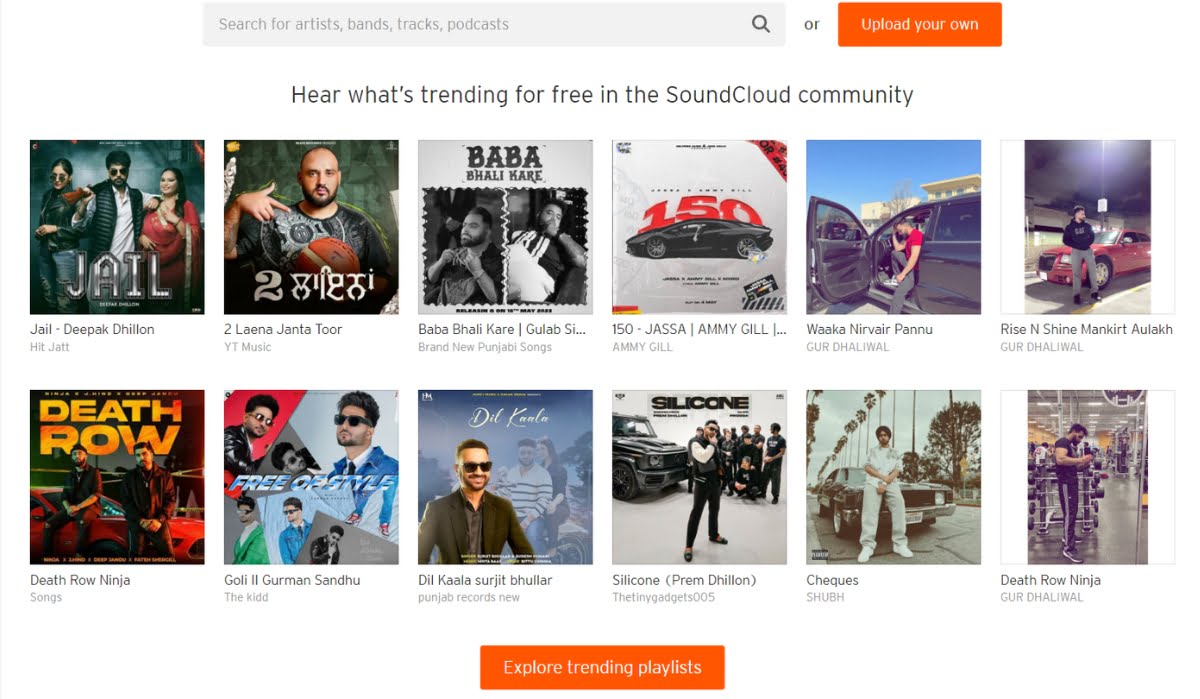Click the search magnifier icon
The height and width of the screenshot is (699, 1200).
[761, 24]
